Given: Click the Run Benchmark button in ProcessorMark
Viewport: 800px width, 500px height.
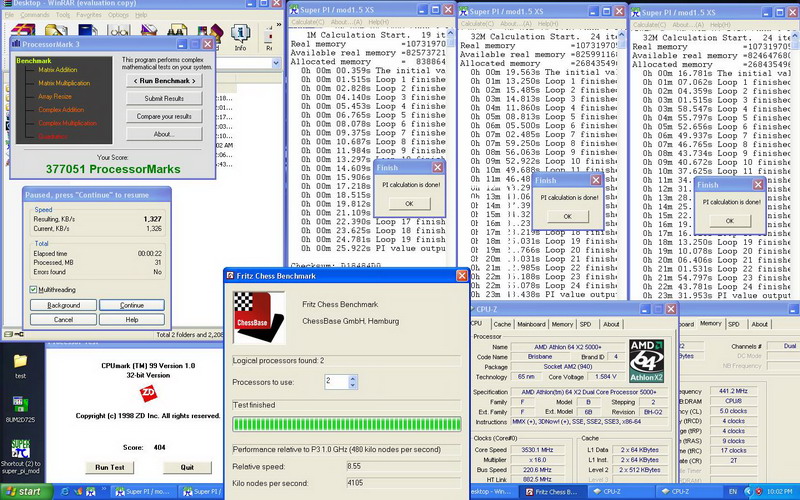Looking at the screenshot, I should coord(164,81).
